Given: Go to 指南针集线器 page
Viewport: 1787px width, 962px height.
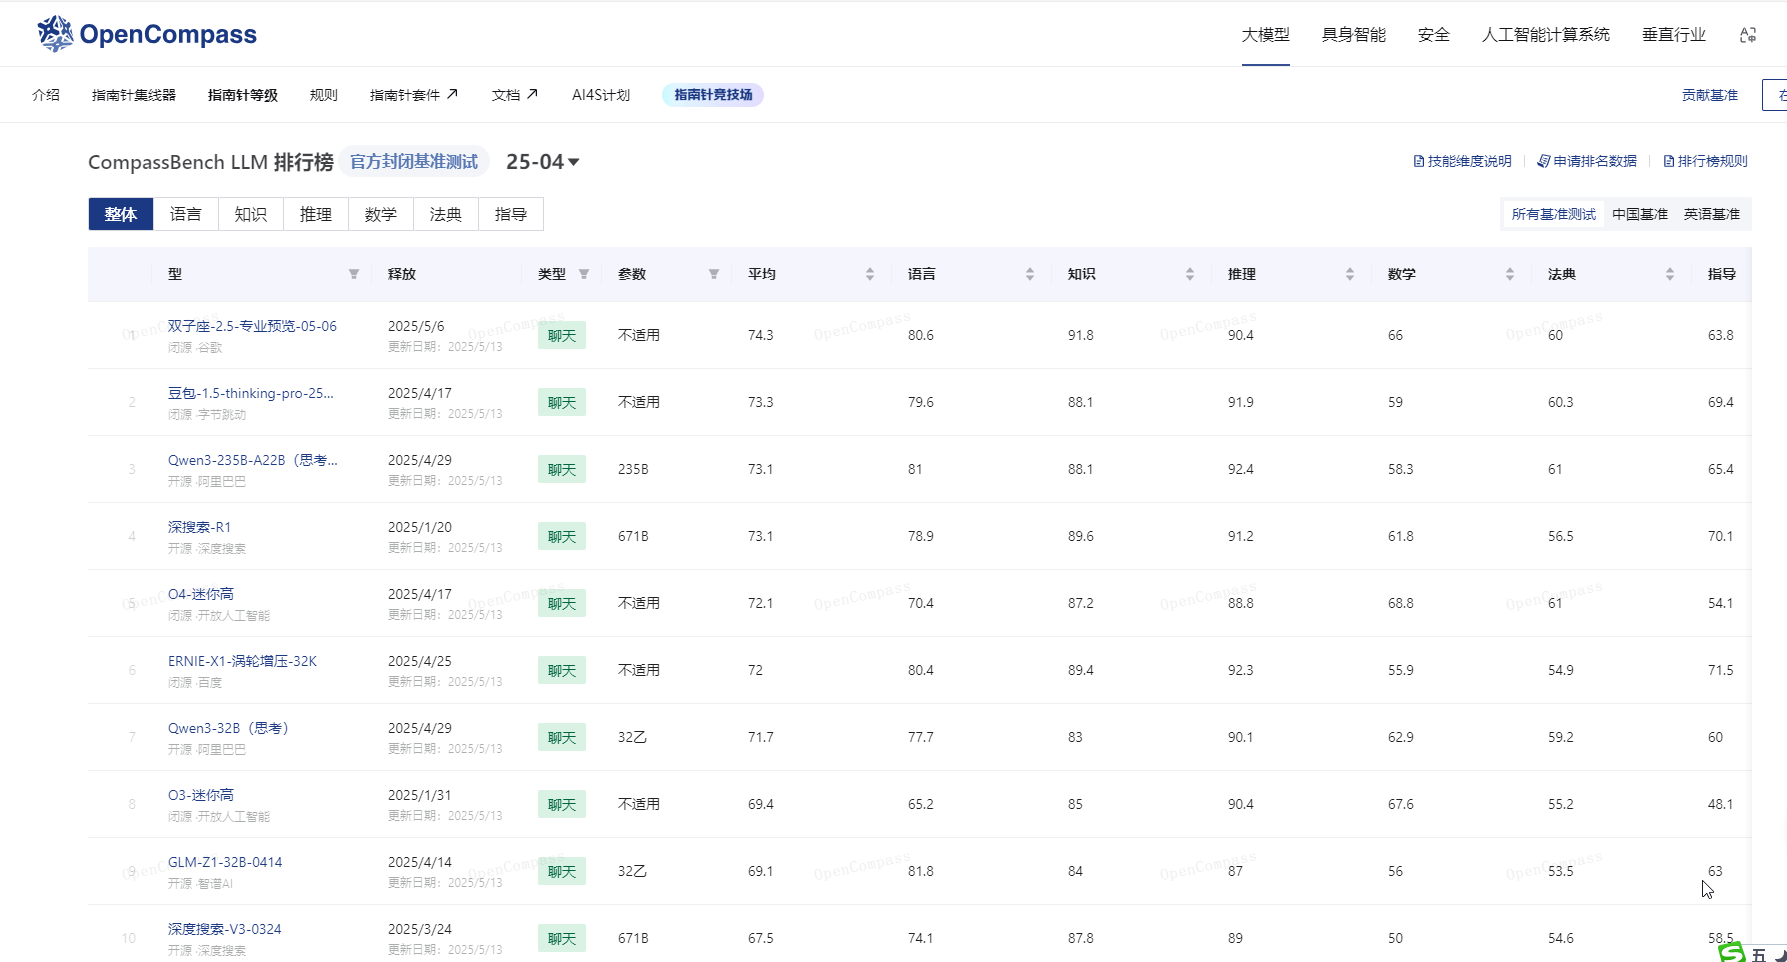Looking at the screenshot, I should (x=134, y=95).
